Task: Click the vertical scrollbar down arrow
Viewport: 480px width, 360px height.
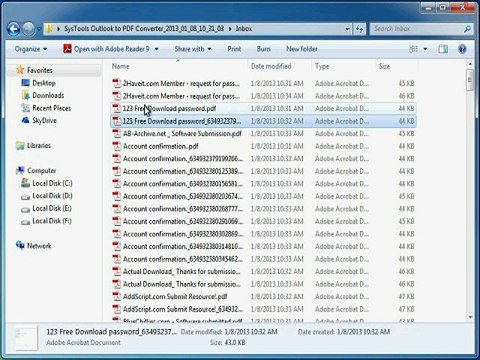Action: click(470, 317)
